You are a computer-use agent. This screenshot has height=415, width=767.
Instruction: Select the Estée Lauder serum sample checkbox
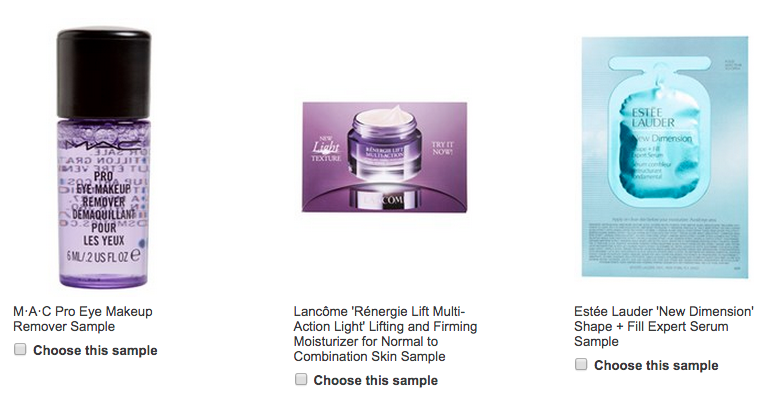(x=581, y=364)
